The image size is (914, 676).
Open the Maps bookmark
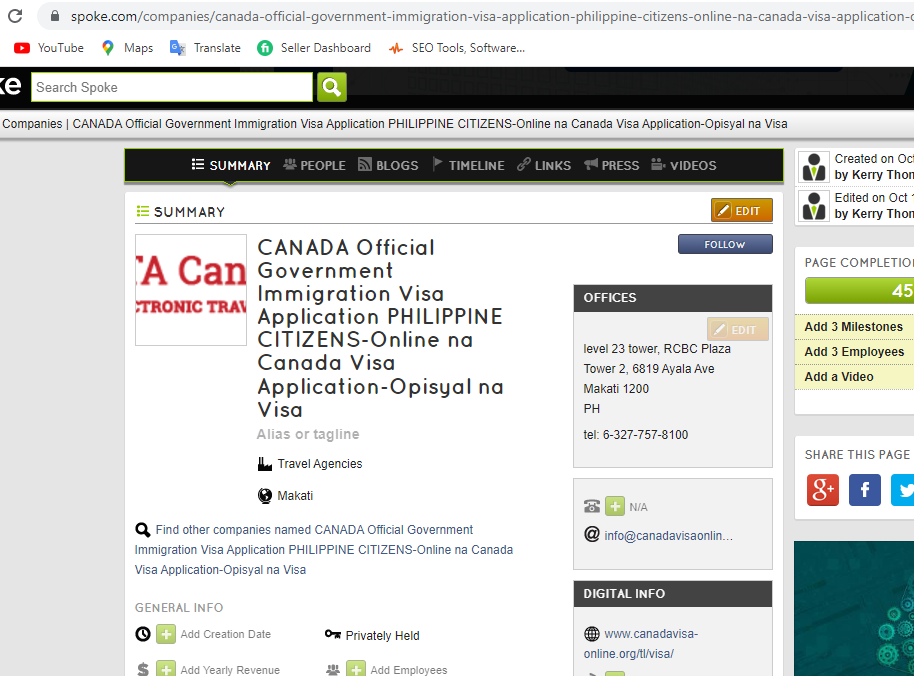point(127,48)
